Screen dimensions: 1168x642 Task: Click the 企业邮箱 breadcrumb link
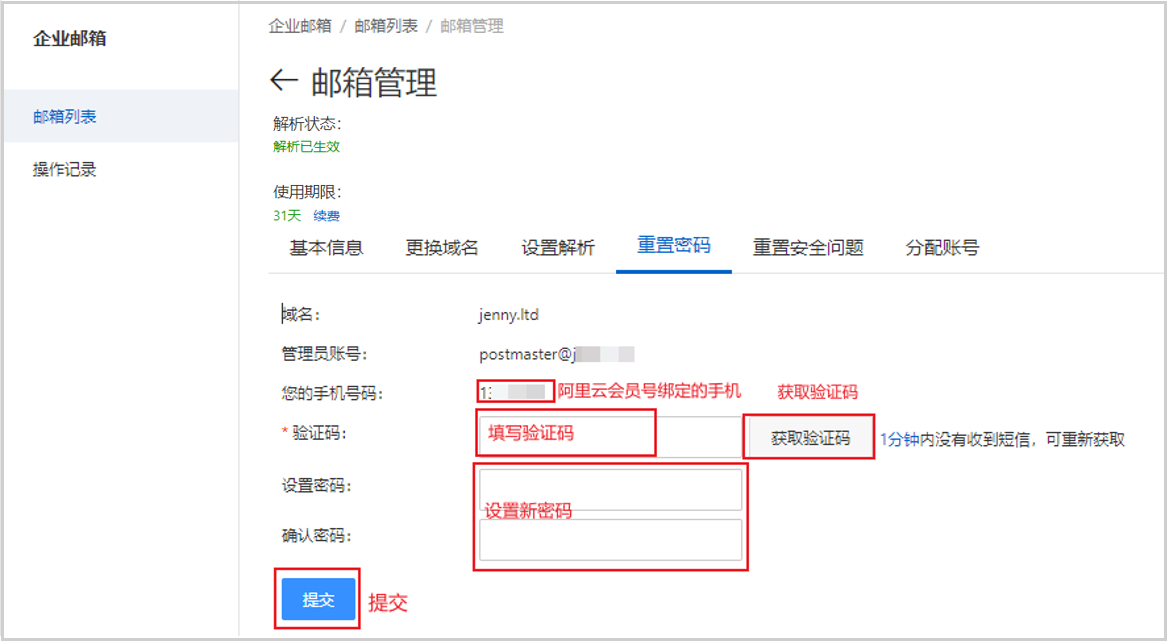[x=300, y=26]
